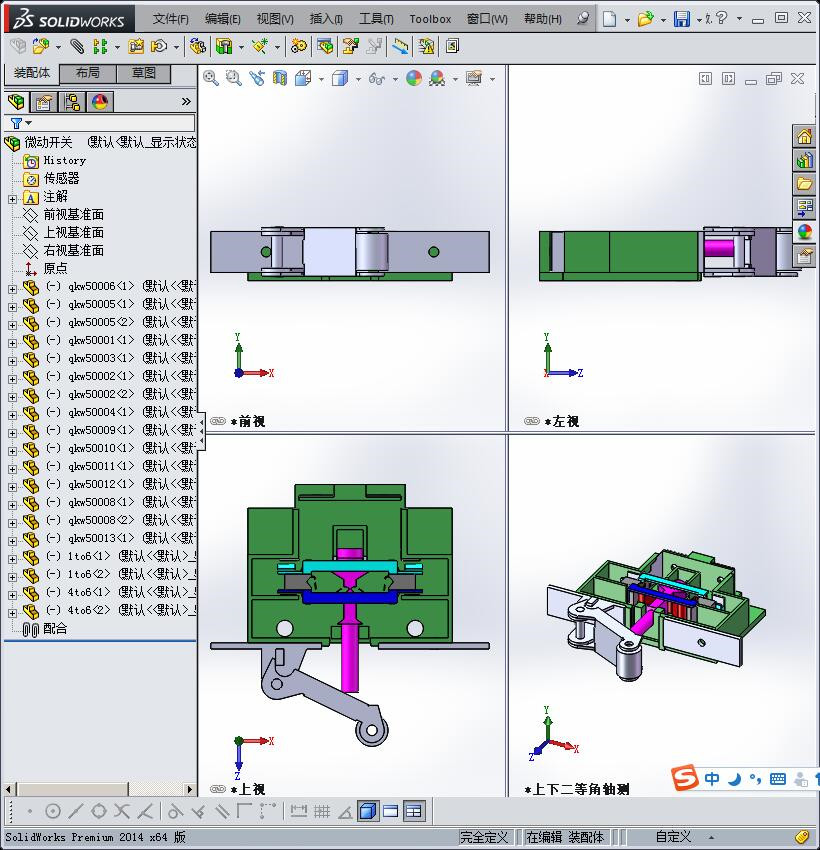
Task: Open the Hide/Show Items dropdown arrow
Action: point(395,80)
